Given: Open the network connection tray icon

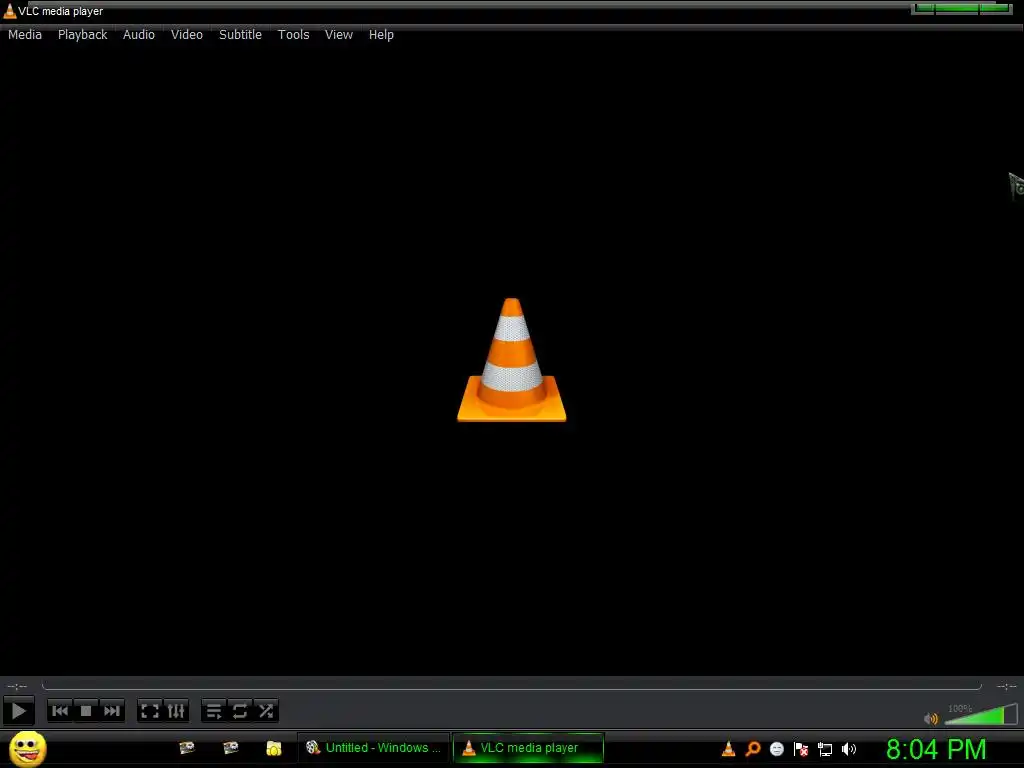Looking at the screenshot, I should click(825, 749).
